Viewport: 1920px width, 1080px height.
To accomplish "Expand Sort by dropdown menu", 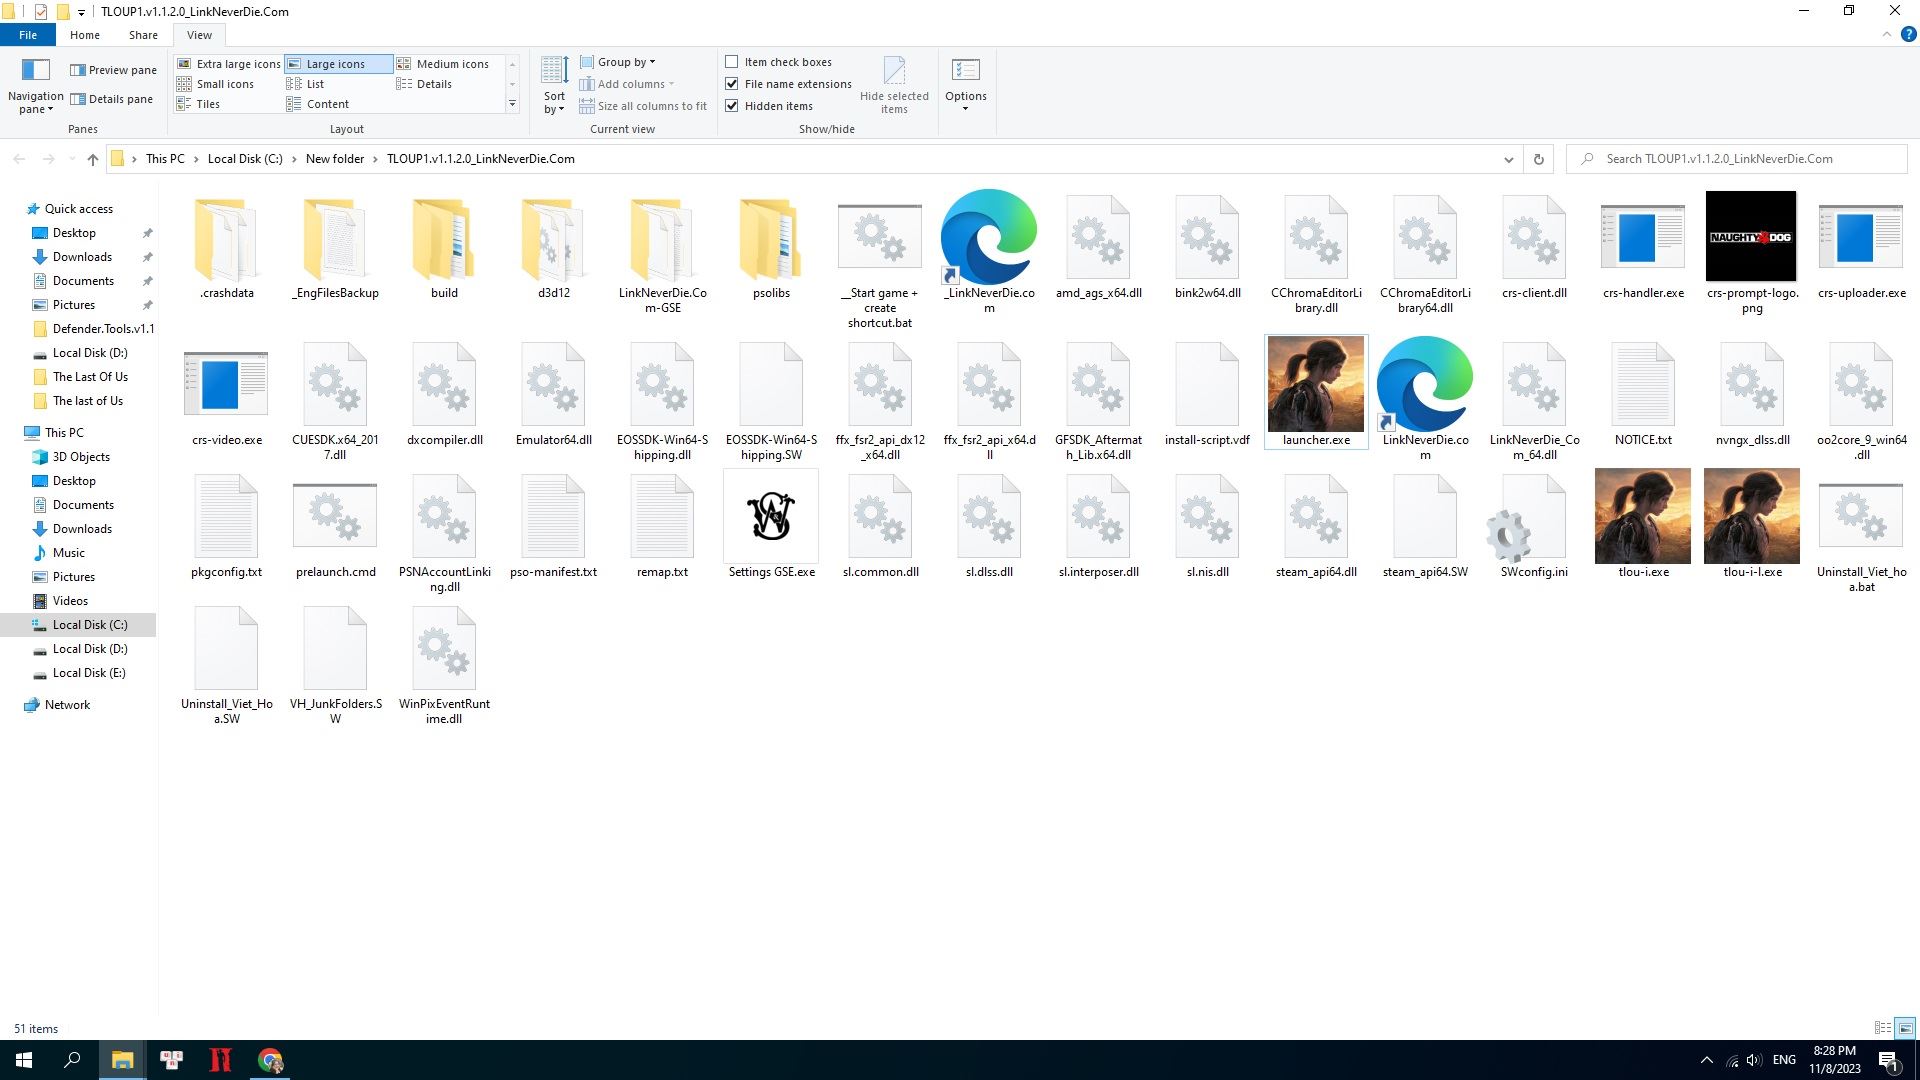I will pyautogui.click(x=553, y=102).
